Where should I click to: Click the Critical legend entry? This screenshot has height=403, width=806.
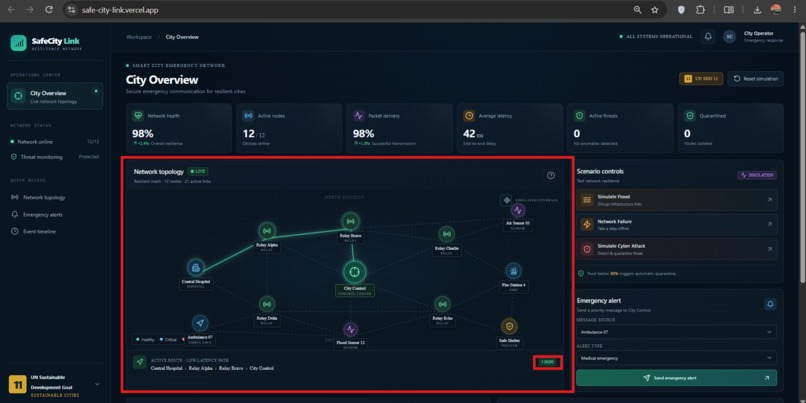(169, 340)
